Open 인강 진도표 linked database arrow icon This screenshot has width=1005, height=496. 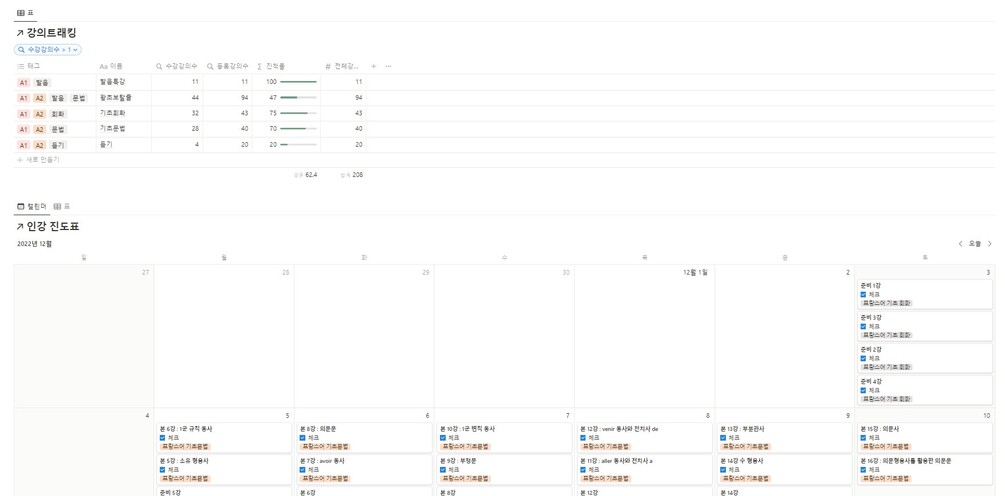pyautogui.click(x=20, y=227)
